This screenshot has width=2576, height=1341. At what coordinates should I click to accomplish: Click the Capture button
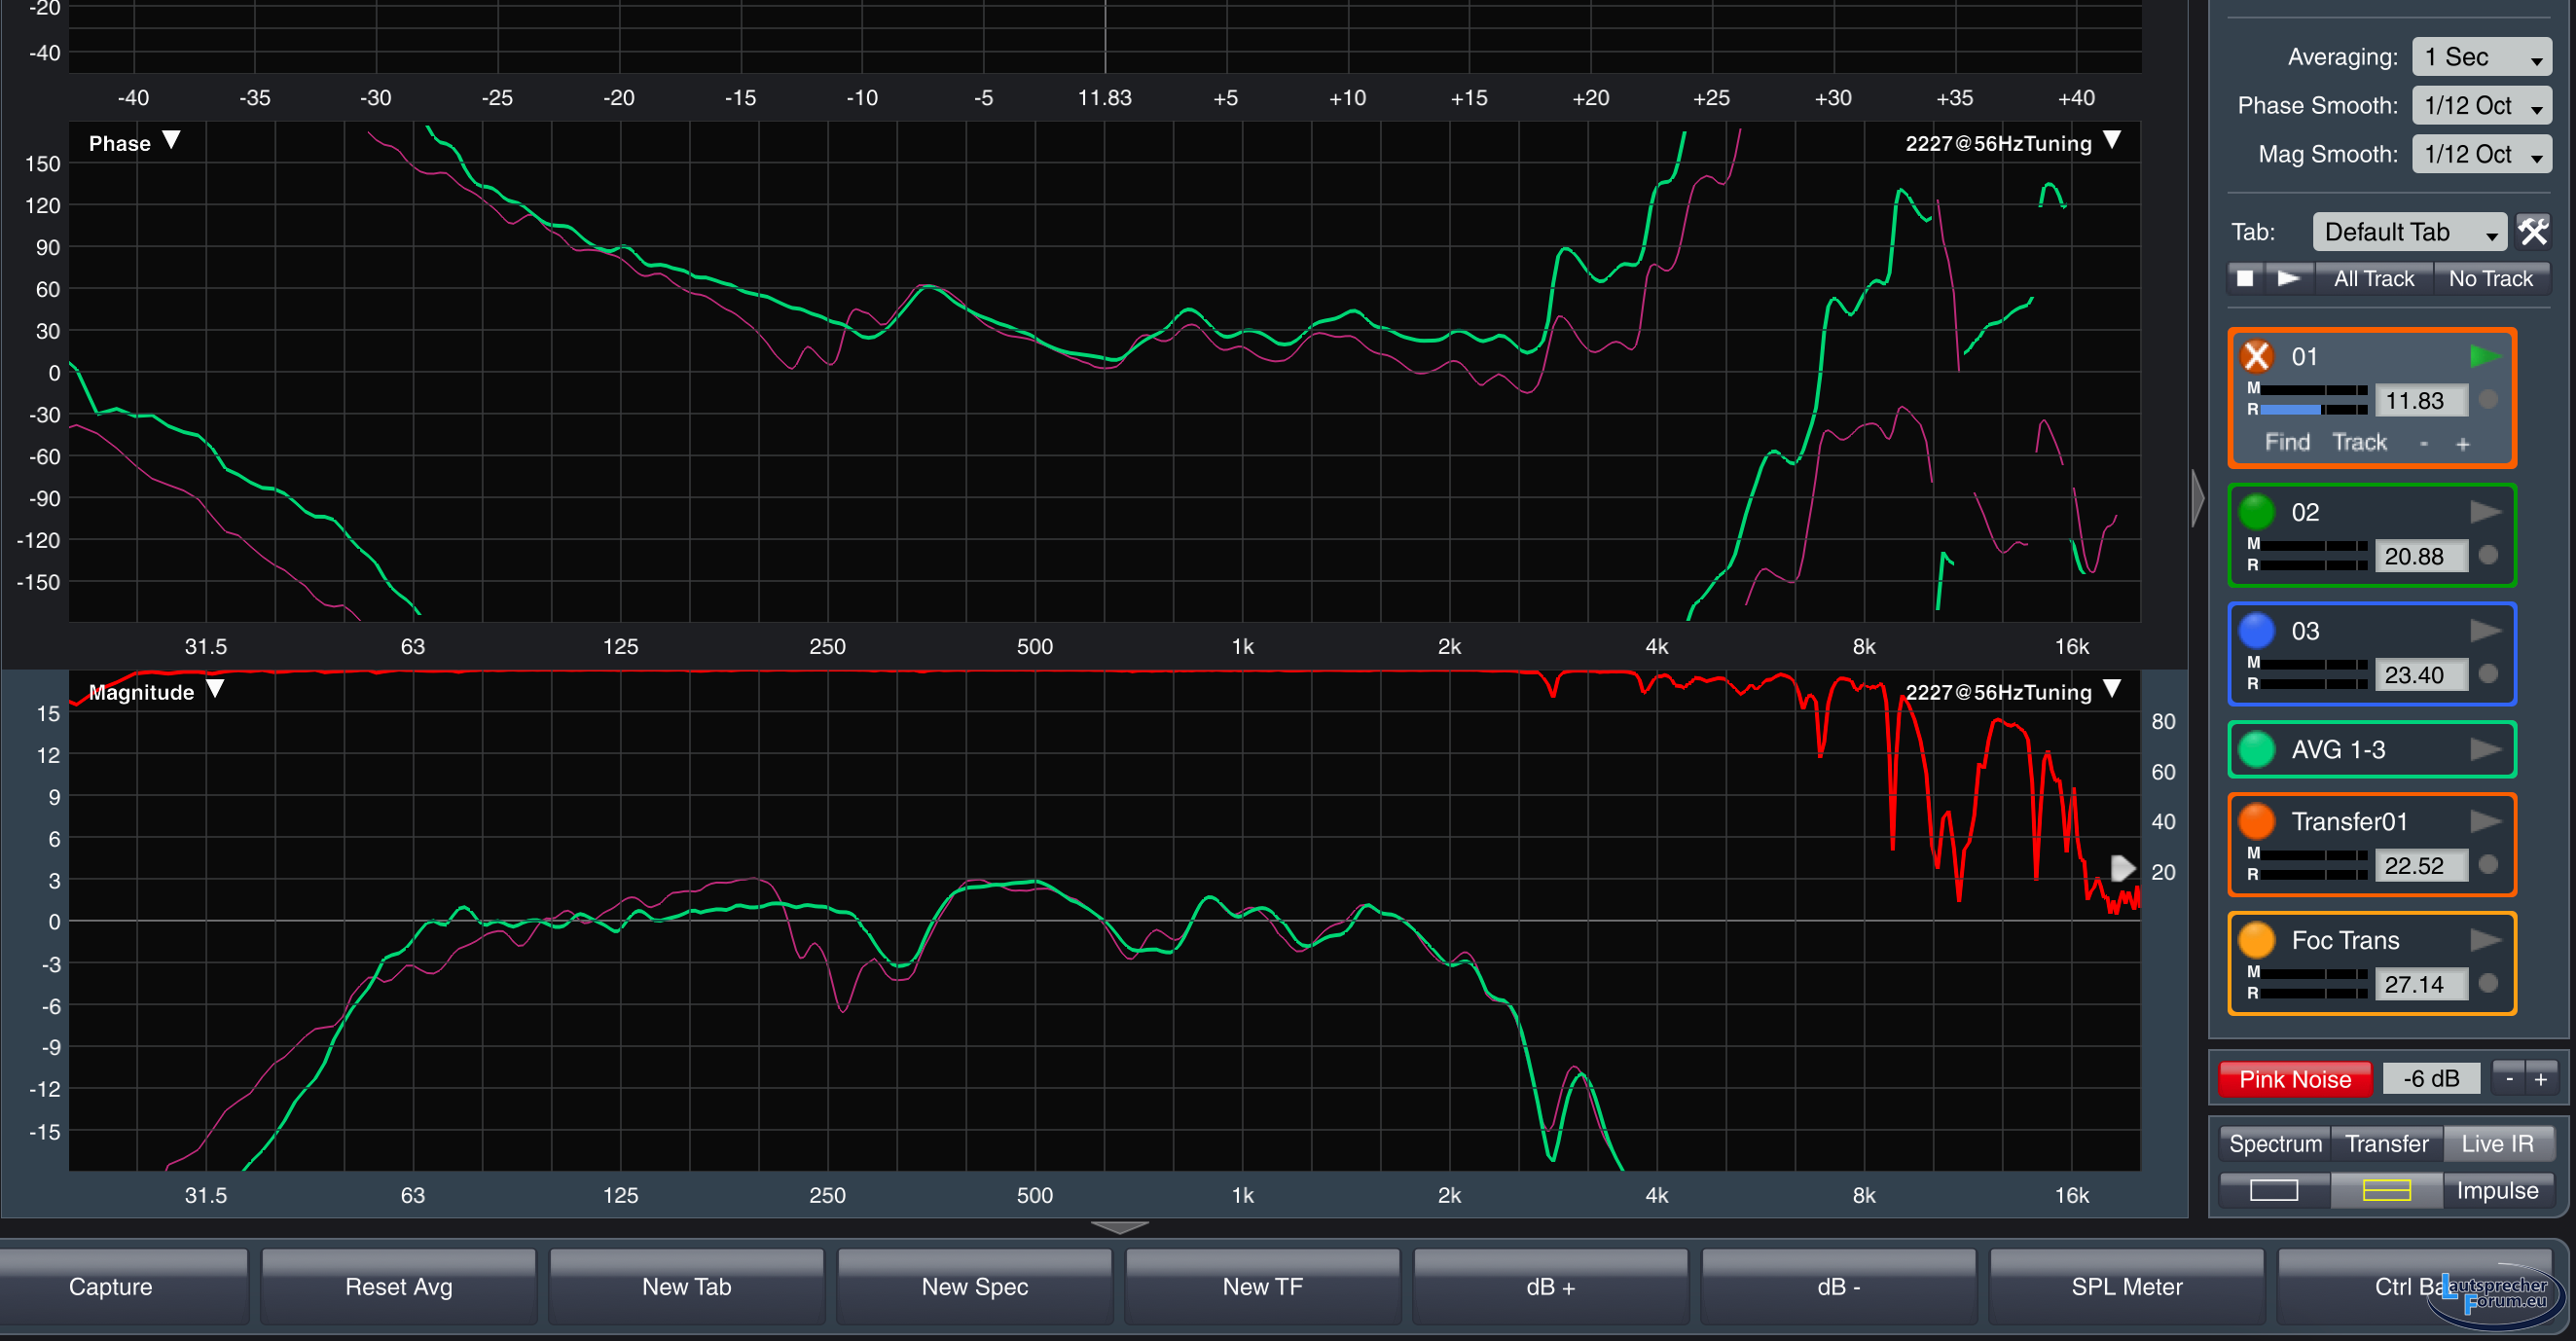pyautogui.click(x=111, y=1287)
